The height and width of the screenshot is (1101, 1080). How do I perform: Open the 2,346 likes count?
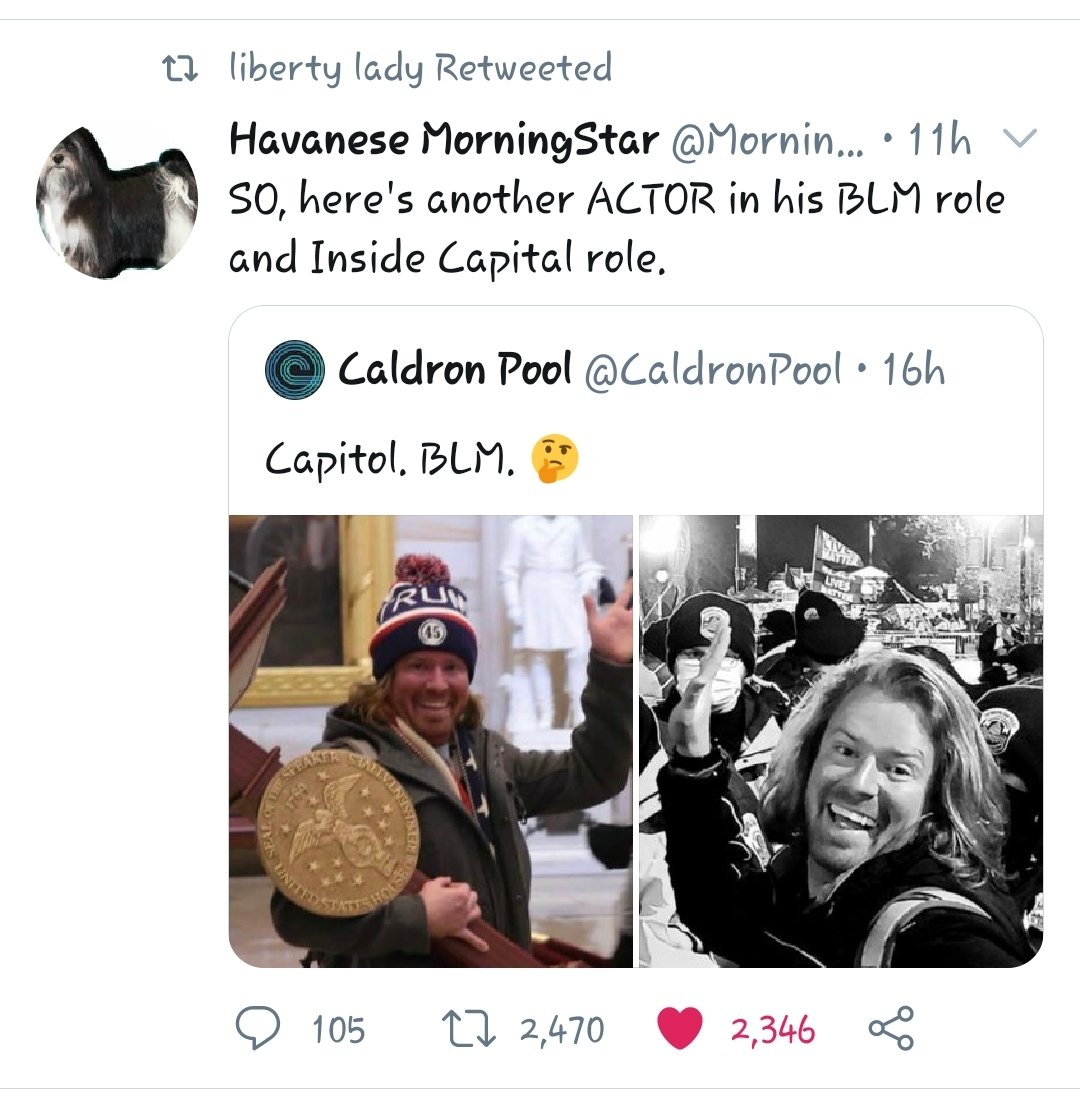coord(773,1030)
